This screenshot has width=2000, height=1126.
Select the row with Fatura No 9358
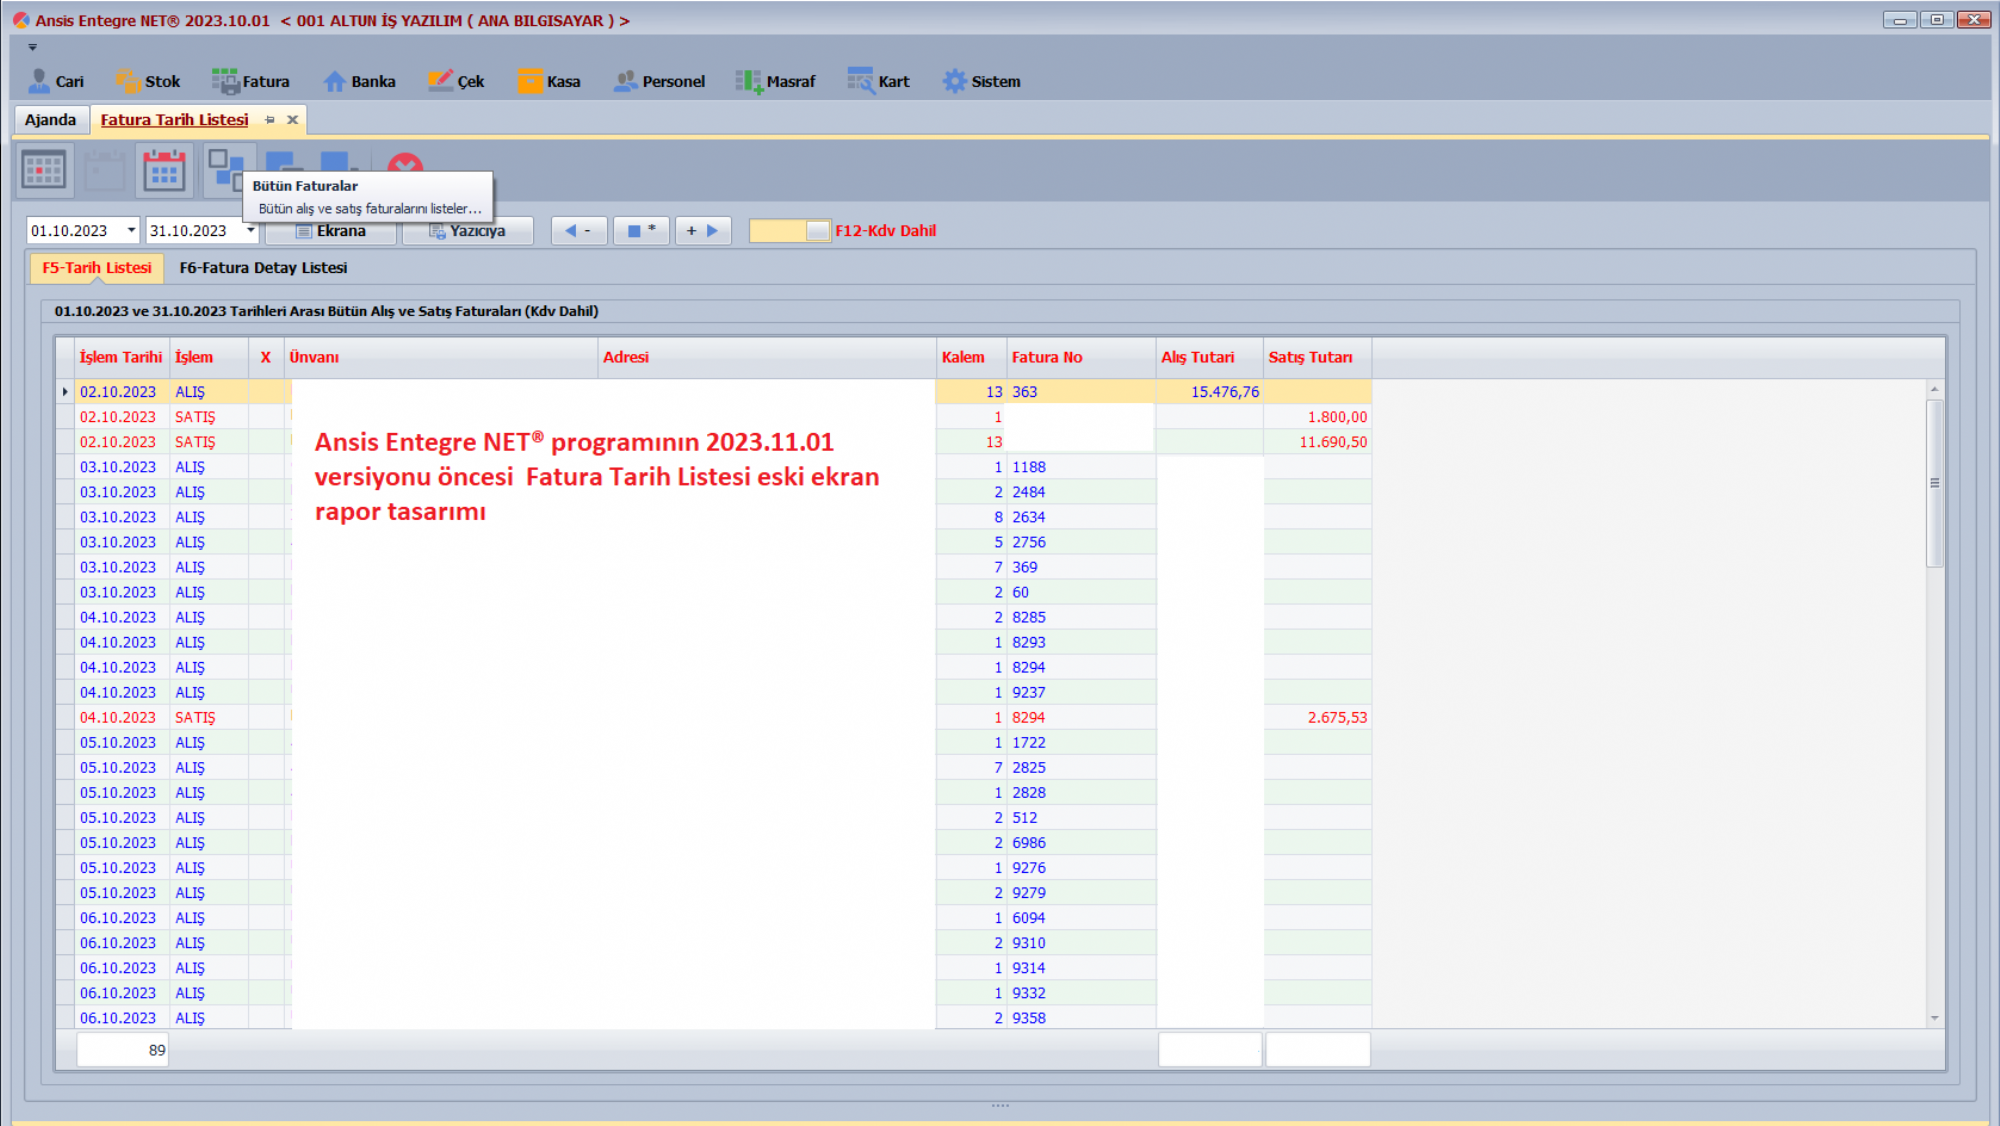713,1018
